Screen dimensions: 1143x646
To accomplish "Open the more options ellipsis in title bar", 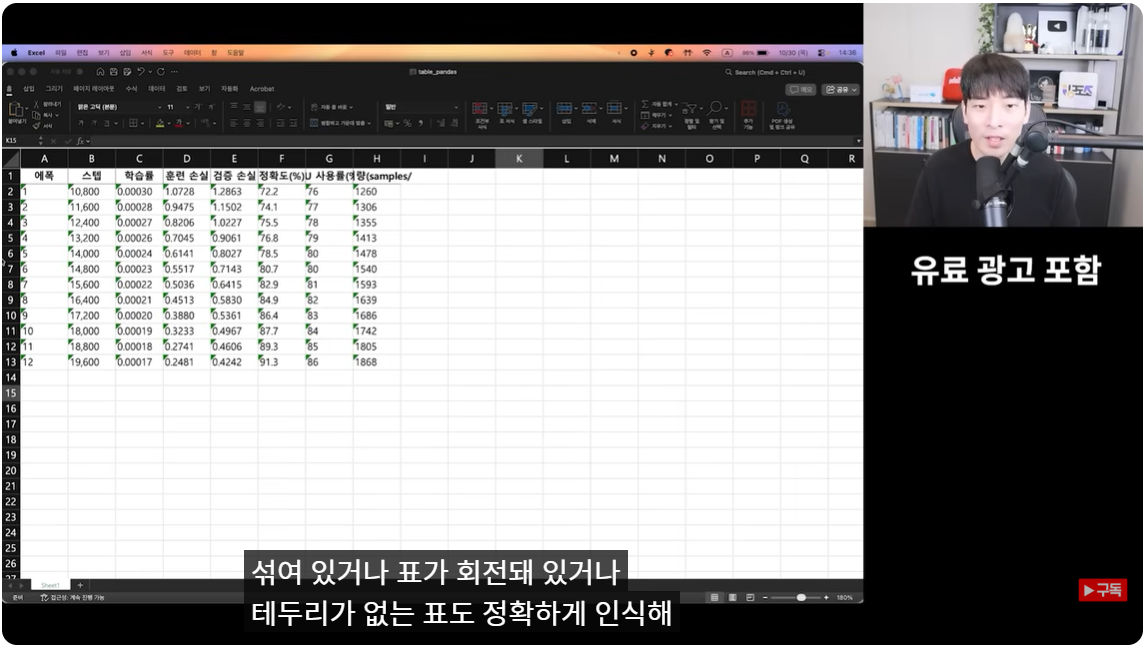I will 174,71.
